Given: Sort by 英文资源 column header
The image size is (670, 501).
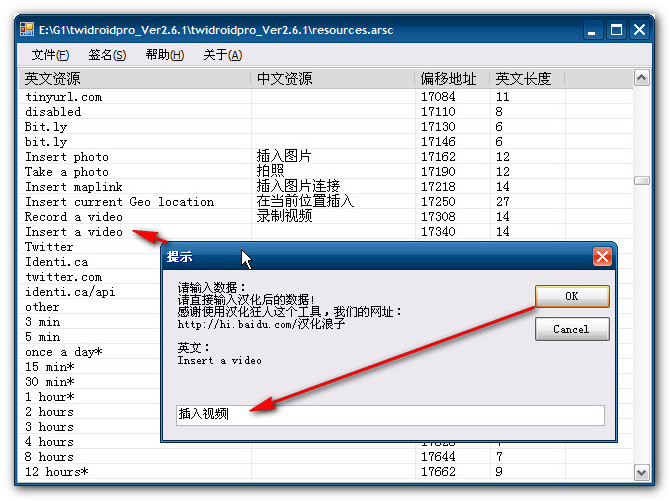Looking at the screenshot, I should click(x=135, y=79).
